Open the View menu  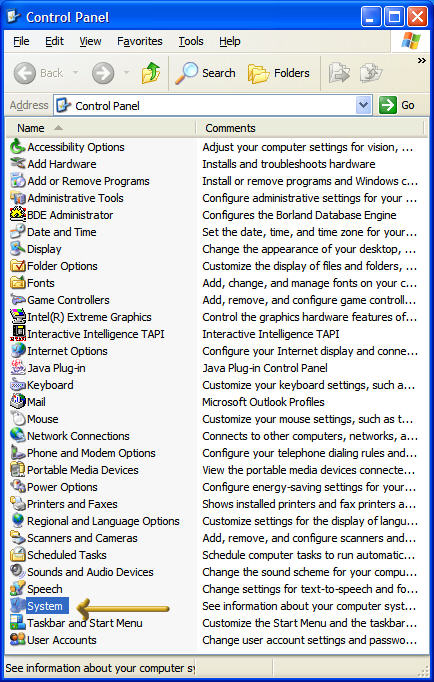click(x=90, y=41)
